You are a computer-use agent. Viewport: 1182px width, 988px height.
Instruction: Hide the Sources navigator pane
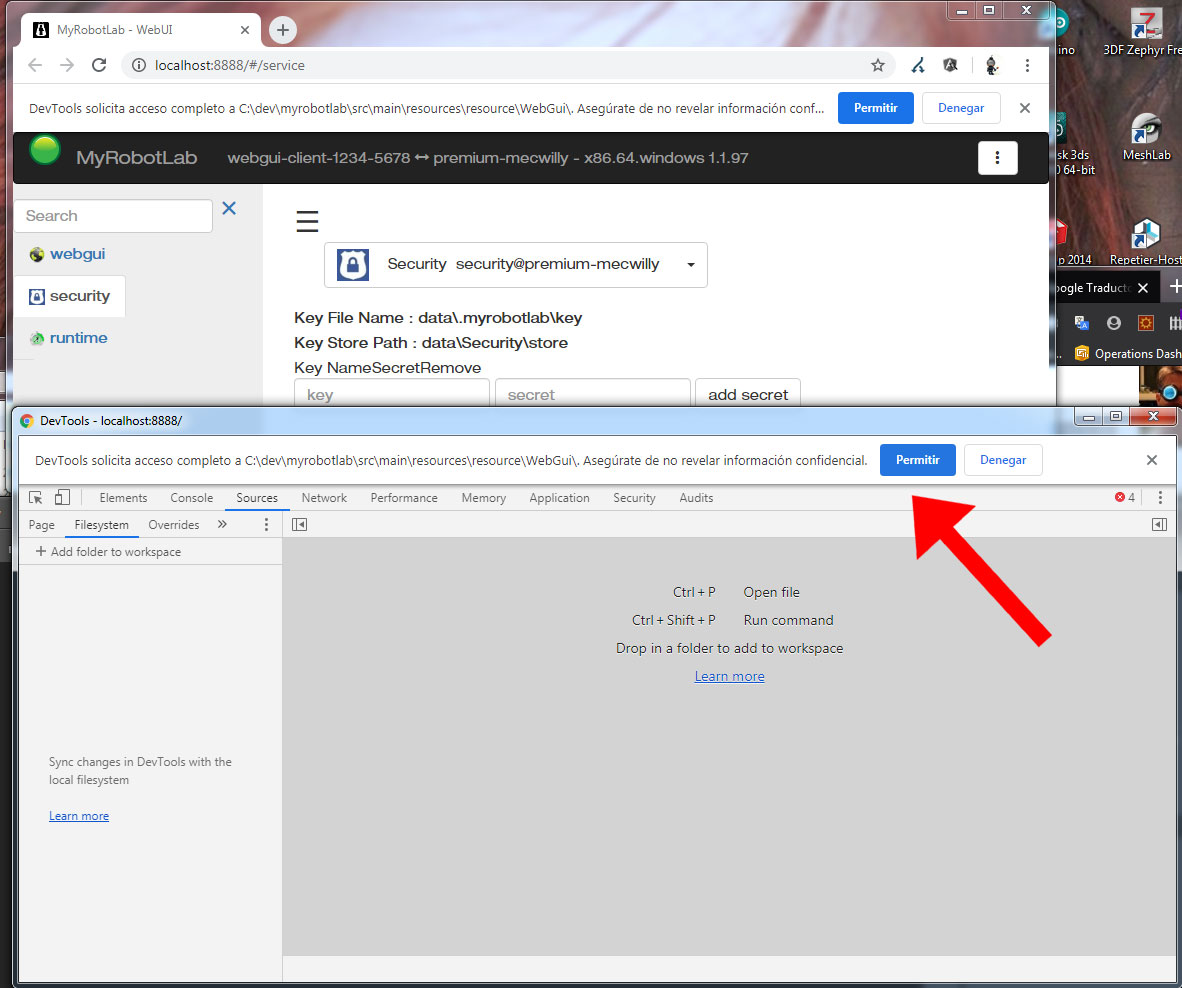coord(299,525)
